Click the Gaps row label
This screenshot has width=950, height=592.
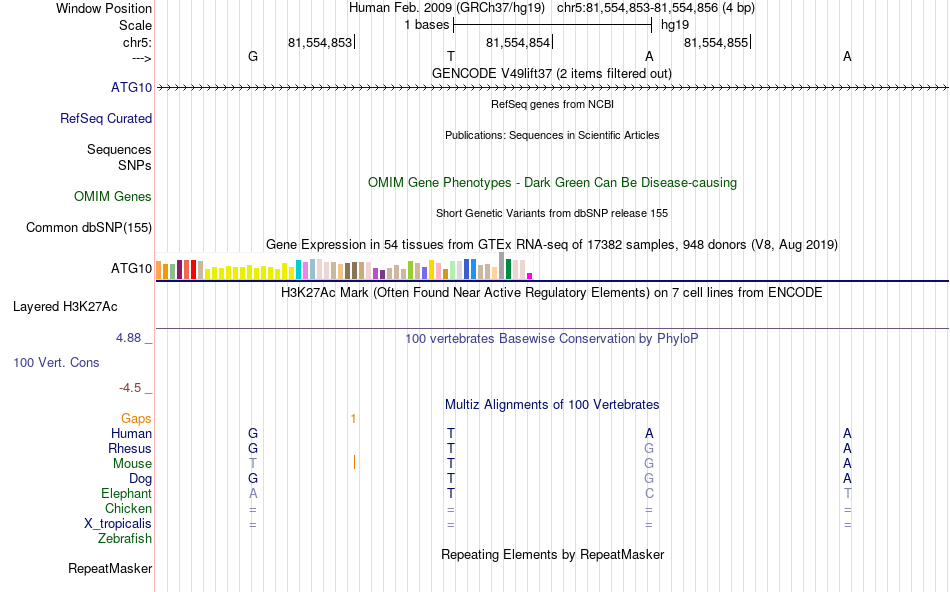point(136,418)
